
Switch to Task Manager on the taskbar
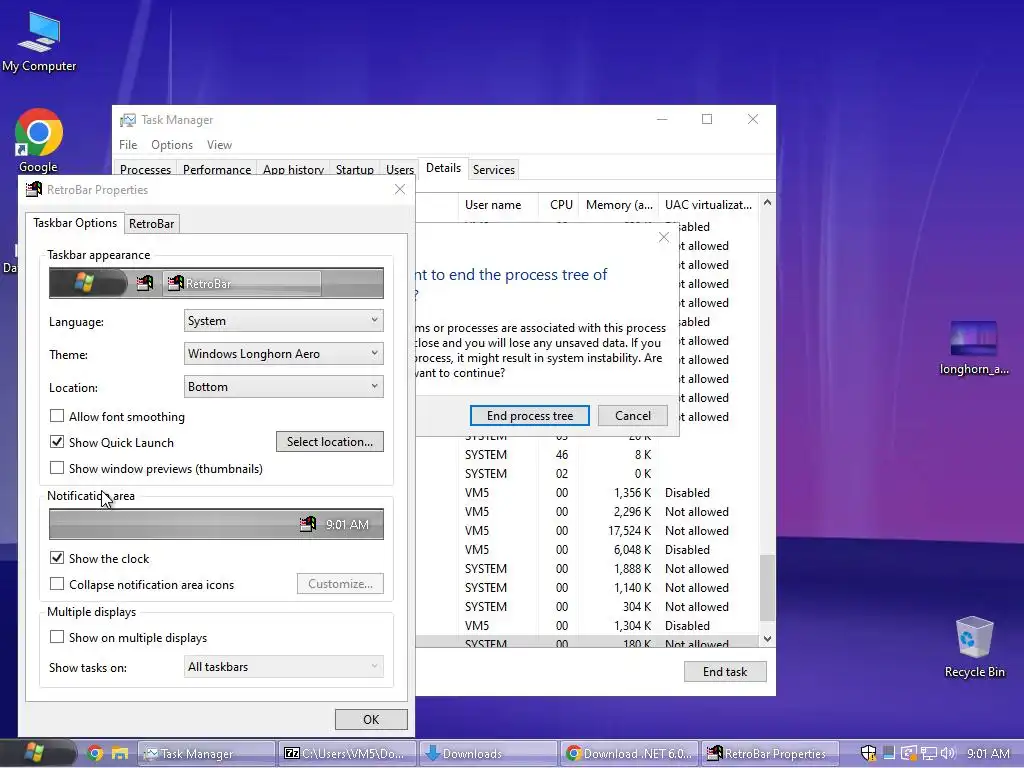click(206, 754)
